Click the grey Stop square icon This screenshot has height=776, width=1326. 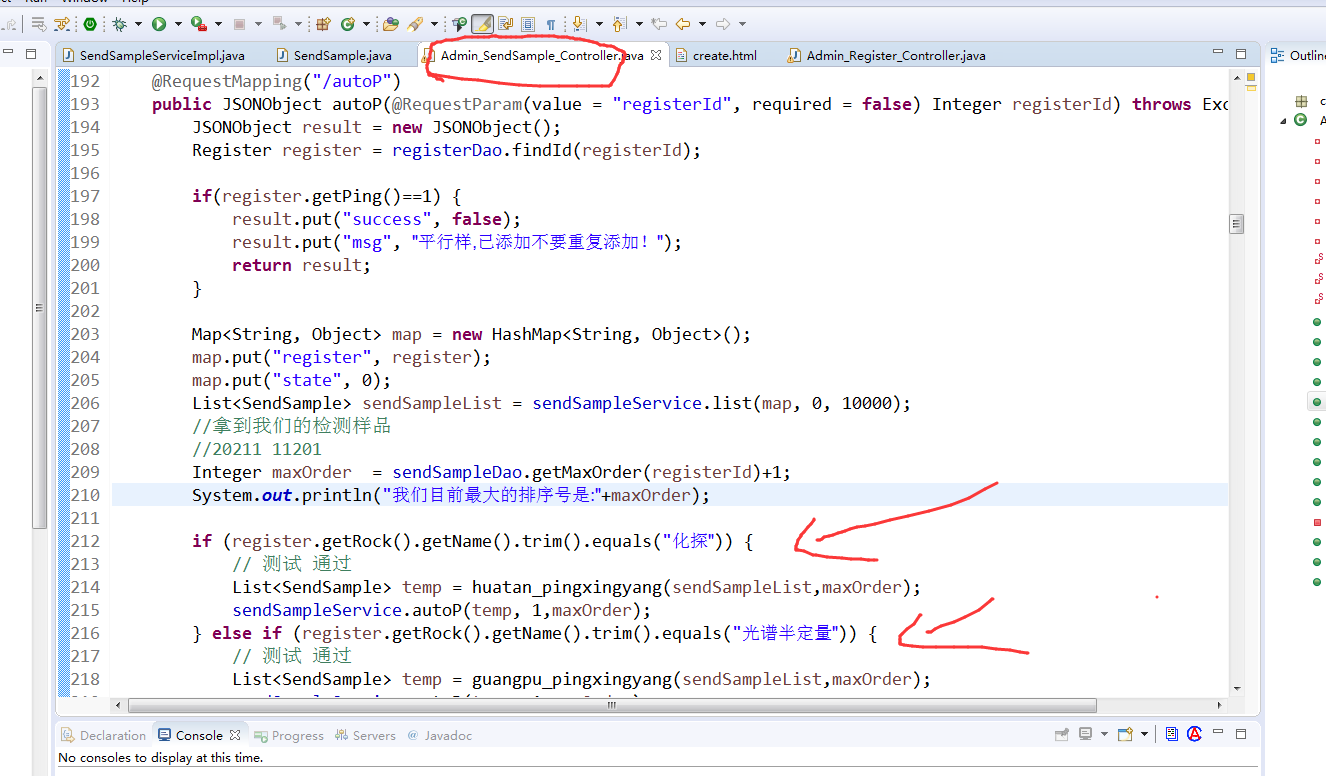(239, 23)
